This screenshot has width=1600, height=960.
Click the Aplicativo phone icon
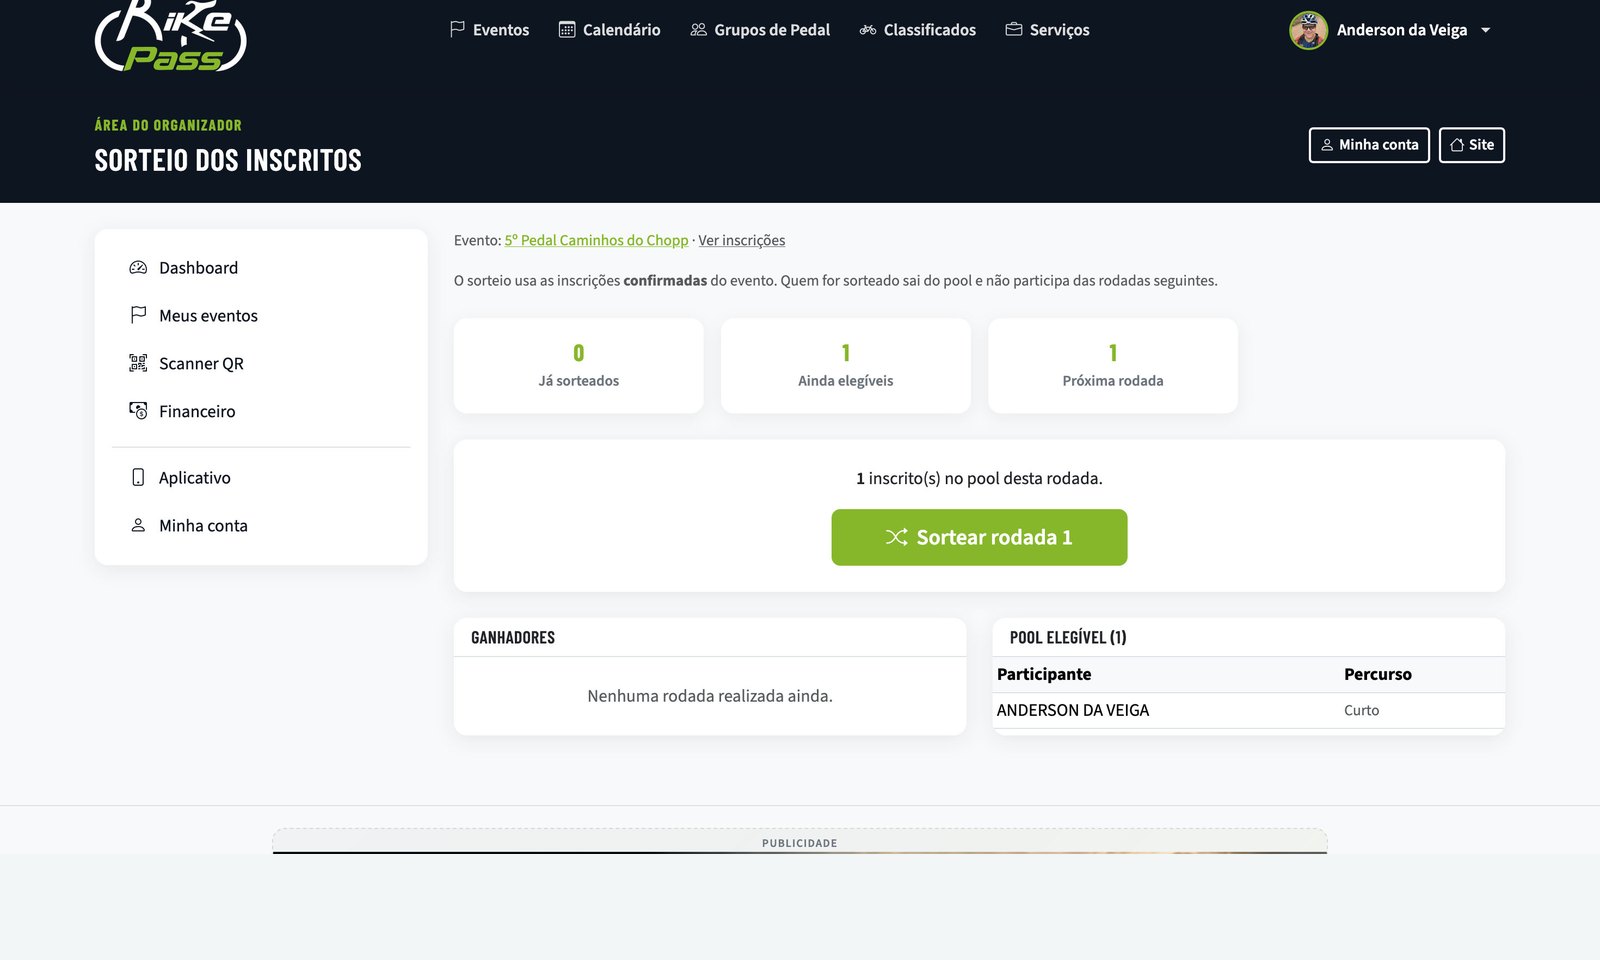pos(138,477)
